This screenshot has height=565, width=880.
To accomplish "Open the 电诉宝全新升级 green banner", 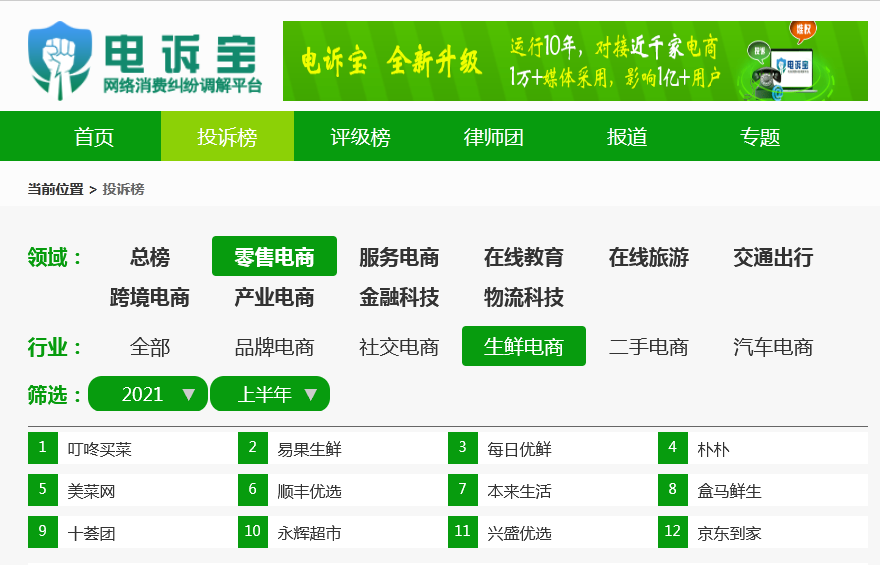I will (x=575, y=61).
